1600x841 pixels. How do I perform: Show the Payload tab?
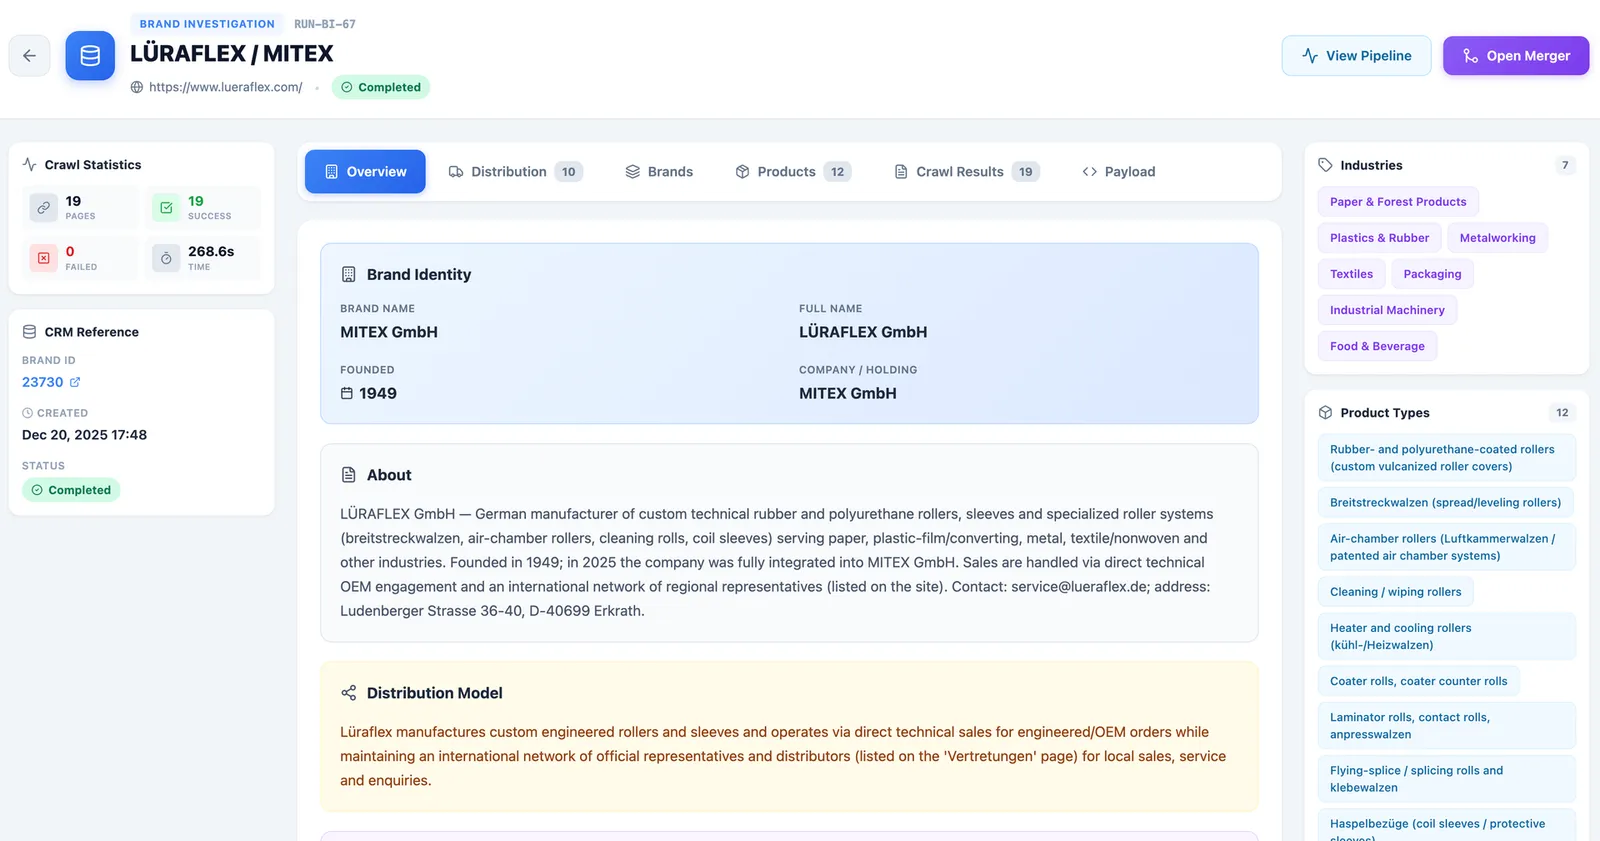[x=1119, y=172]
